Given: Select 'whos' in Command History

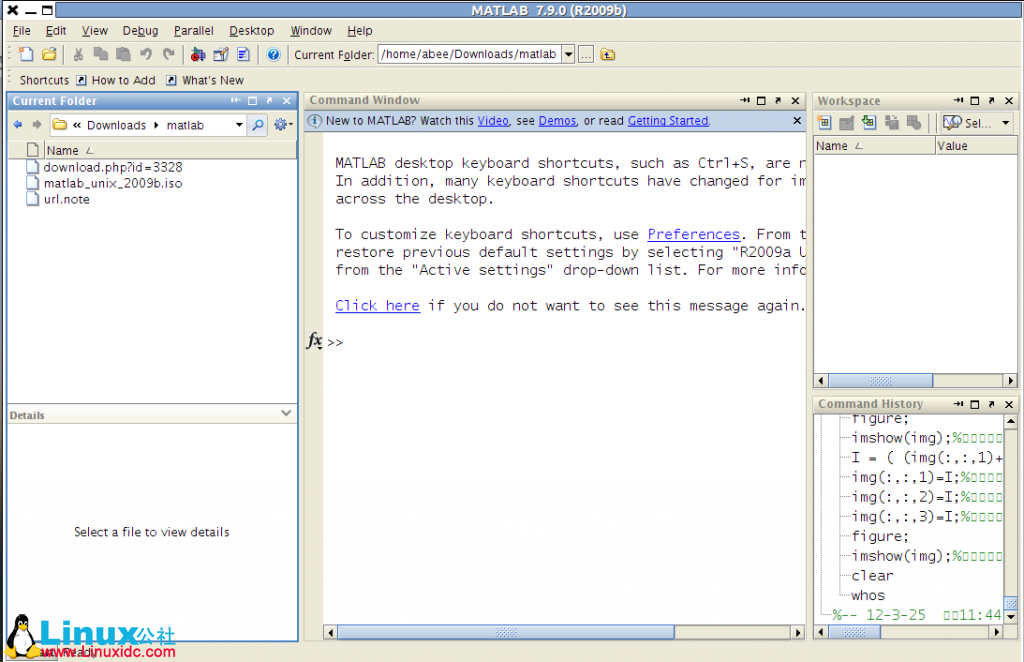Looking at the screenshot, I should click(868, 595).
